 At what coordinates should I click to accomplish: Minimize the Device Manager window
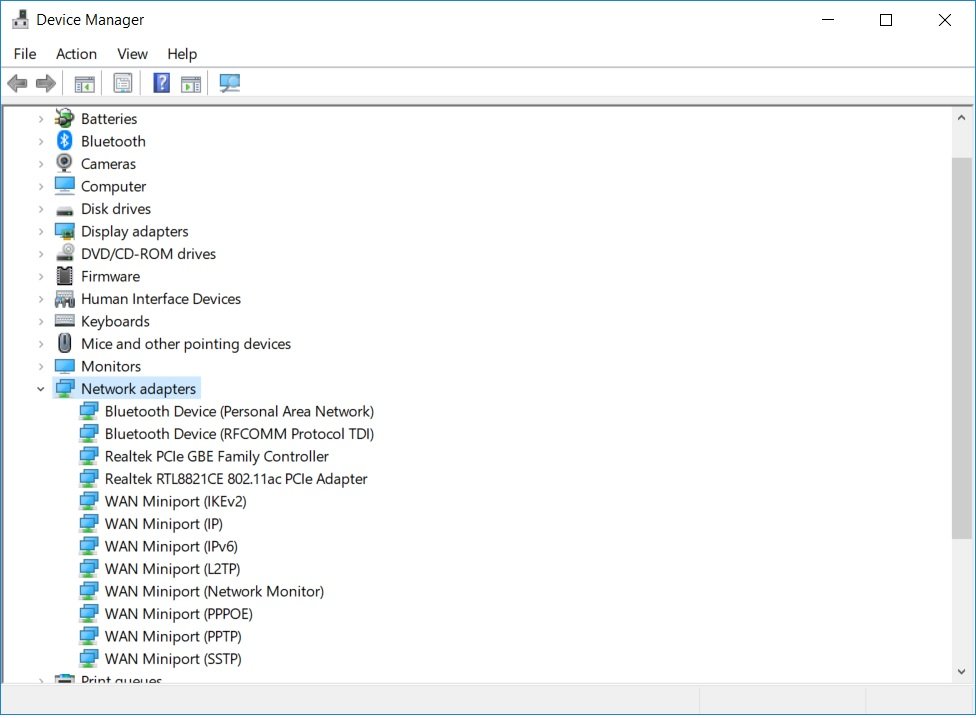click(x=828, y=20)
